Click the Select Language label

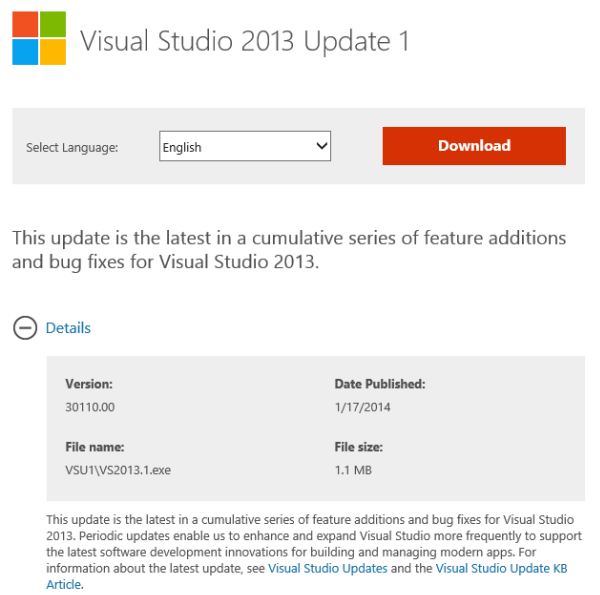coord(72,148)
